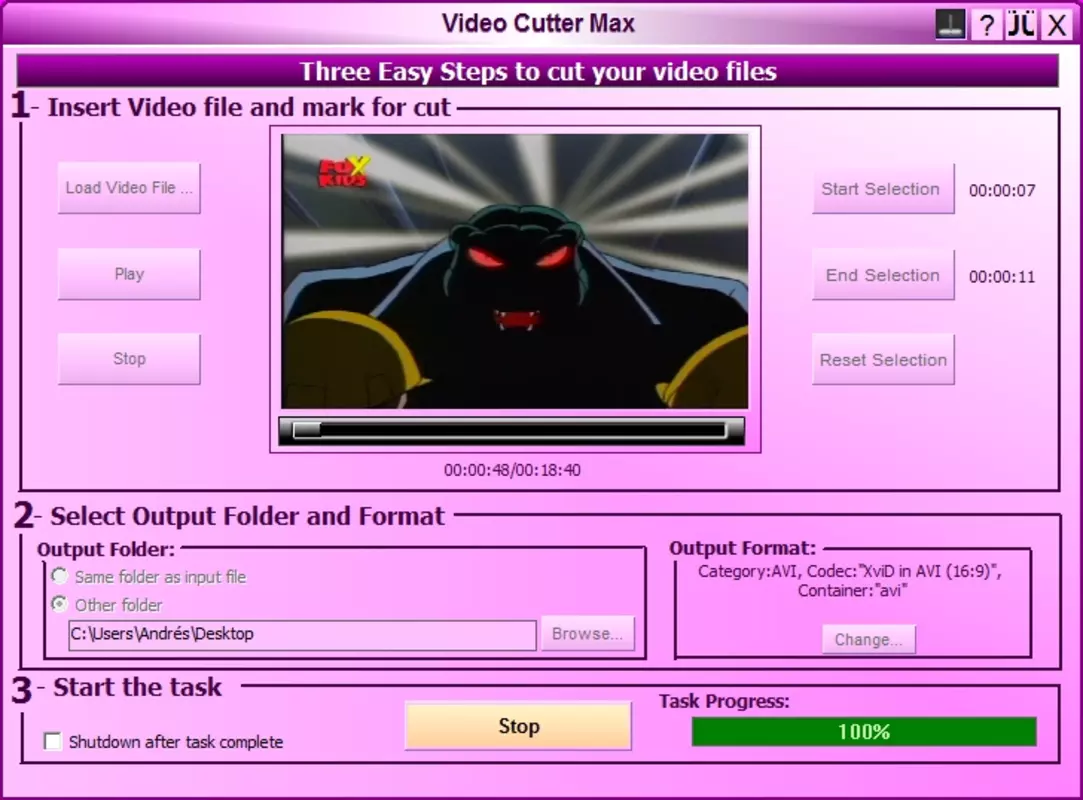Image resolution: width=1083 pixels, height=800 pixels.
Task: Click the Video Cutter Max window title
Action: coord(538,23)
